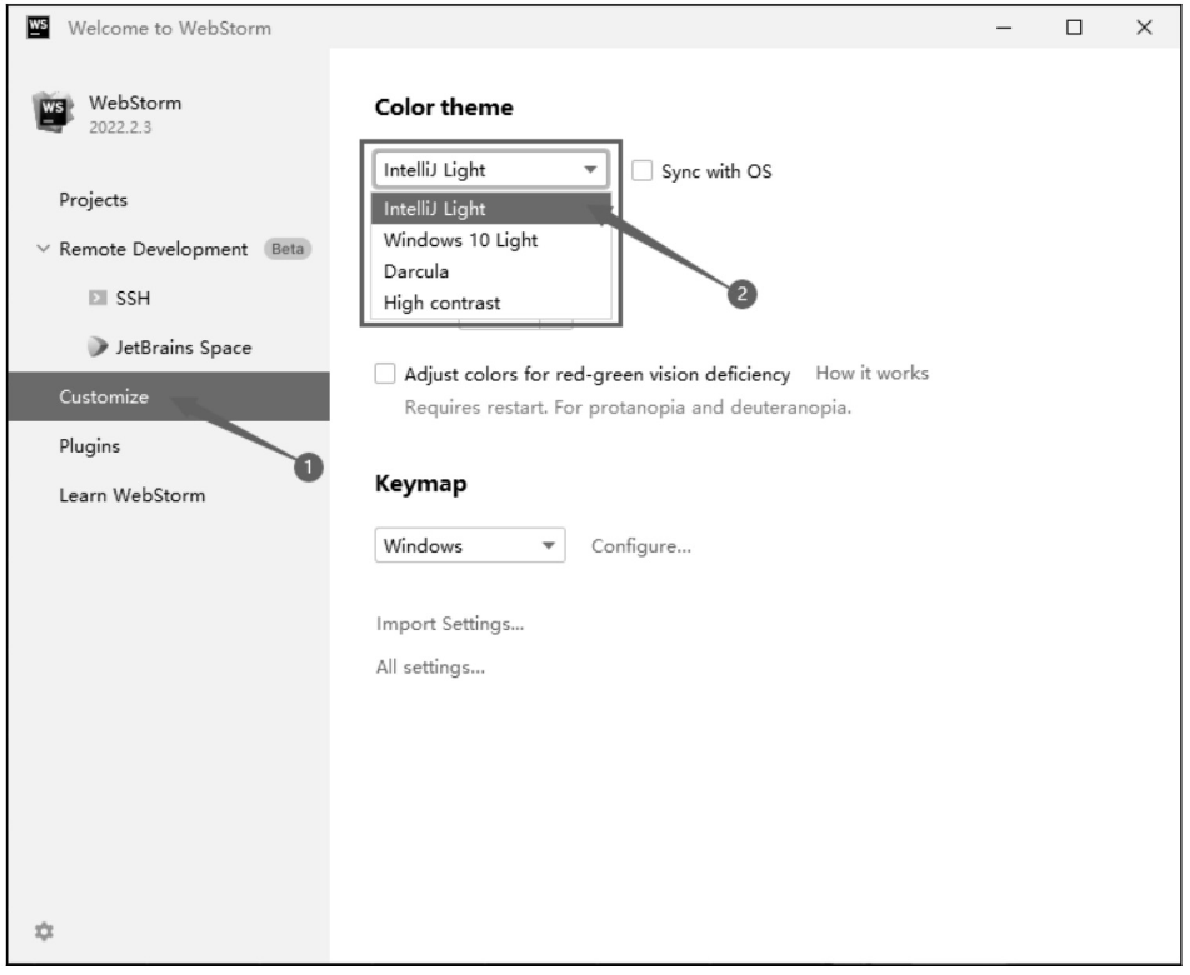1190x975 pixels.
Task: Collapse the Remote Development section
Action: pyautogui.click(x=43, y=248)
